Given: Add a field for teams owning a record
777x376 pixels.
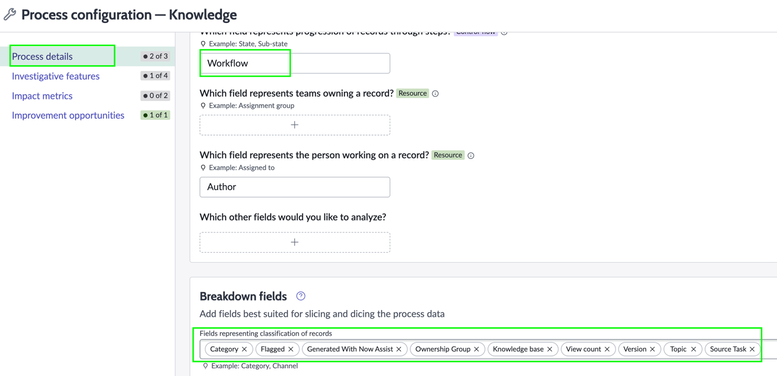Looking at the screenshot, I should tap(295, 125).
